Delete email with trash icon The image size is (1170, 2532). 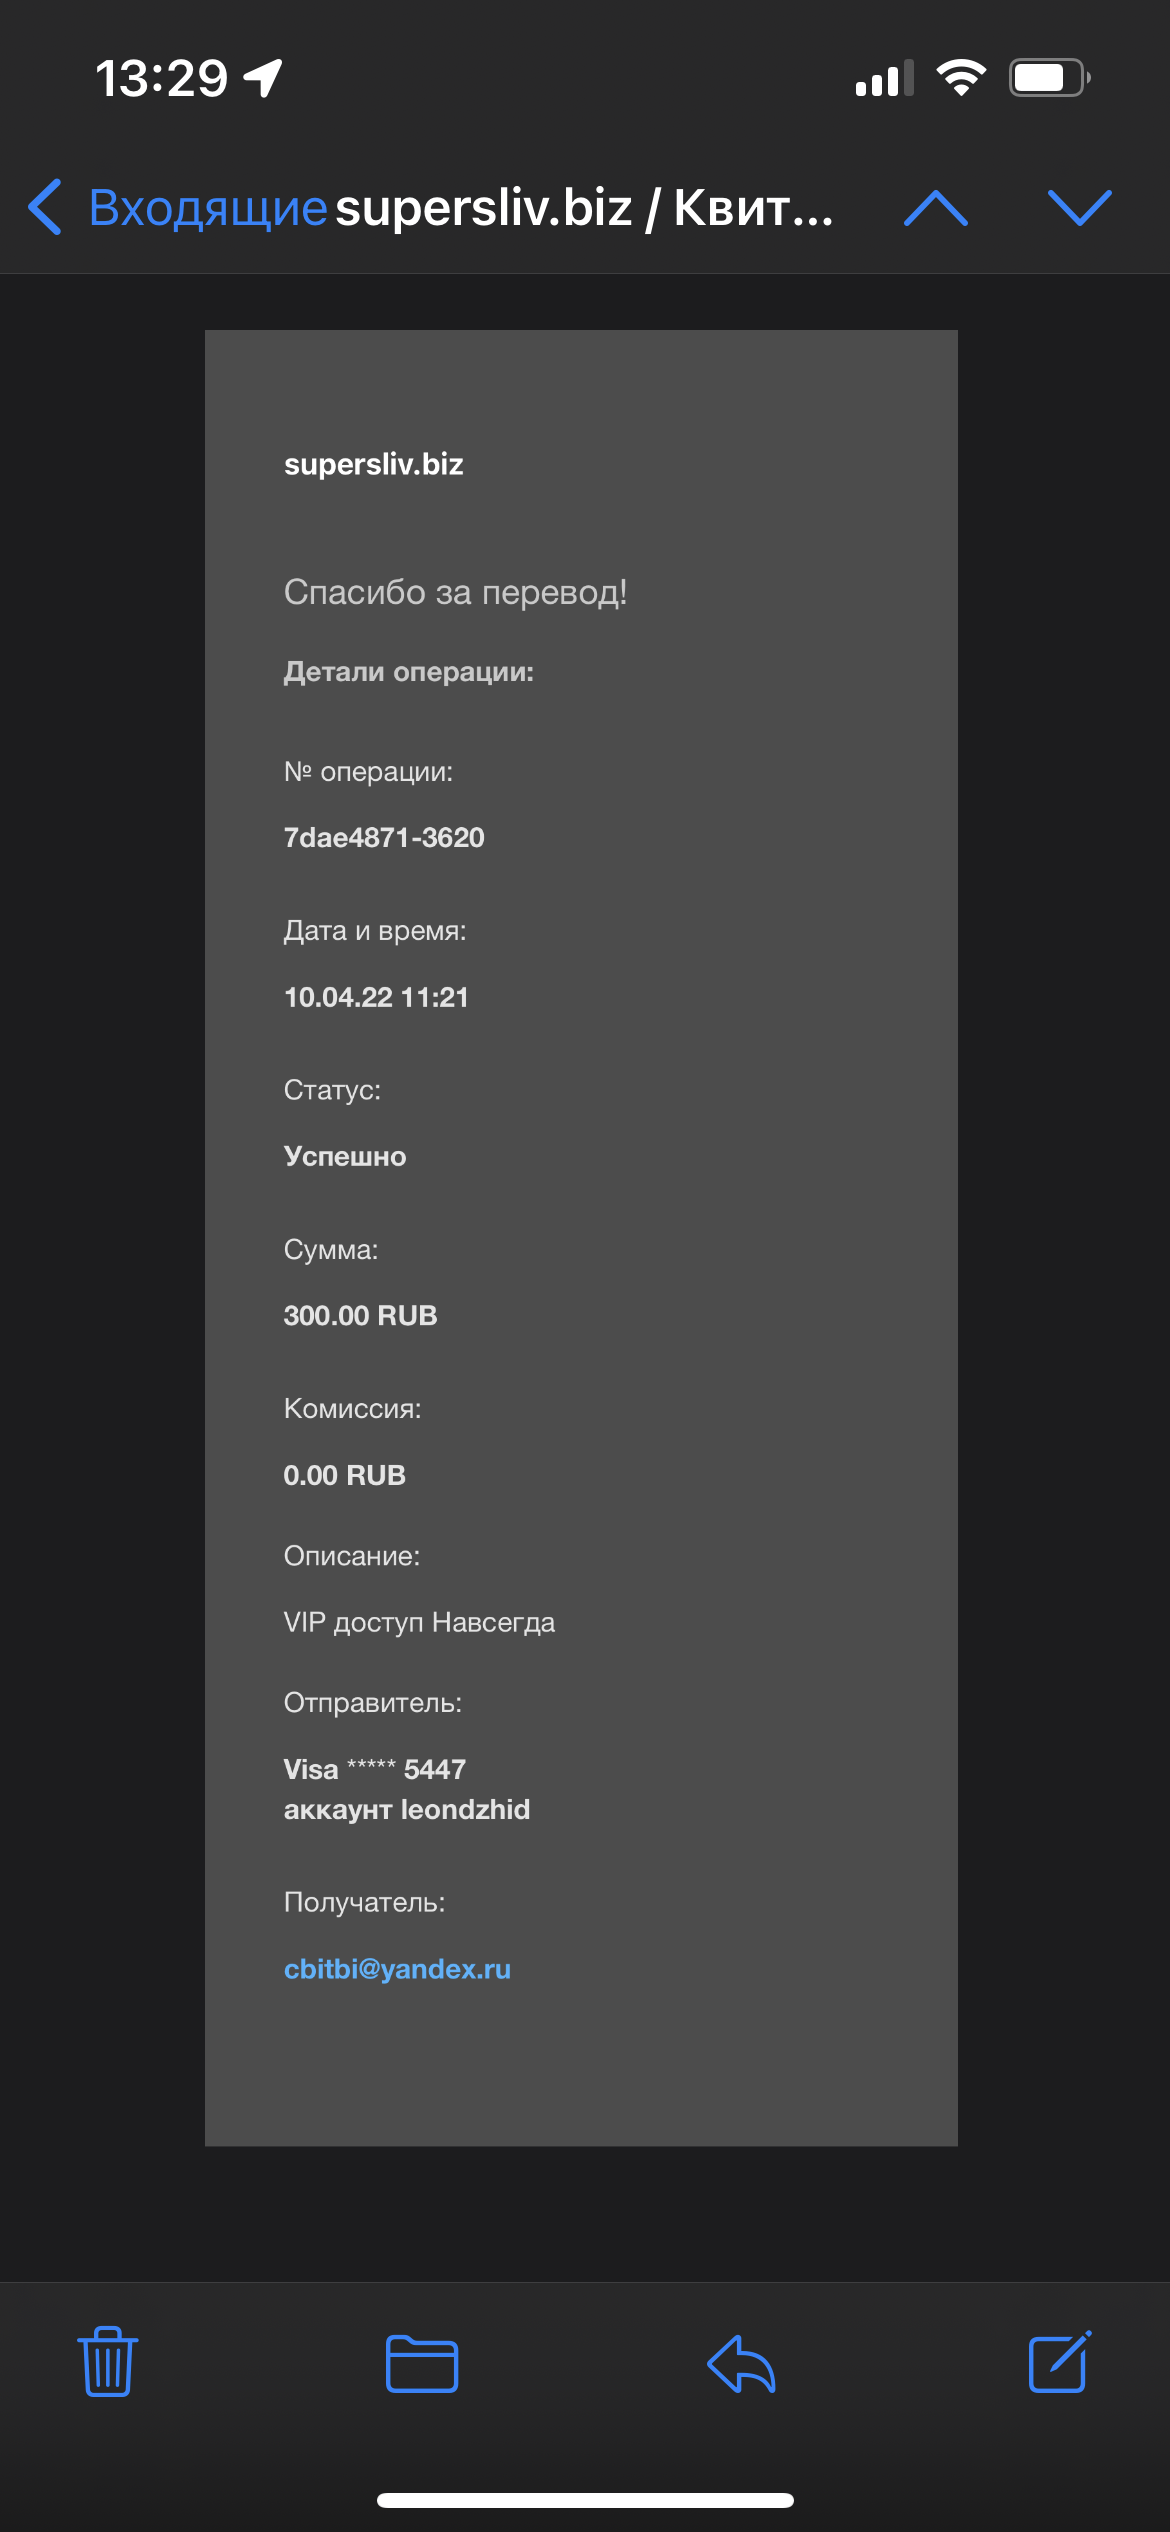coord(108,2362)
